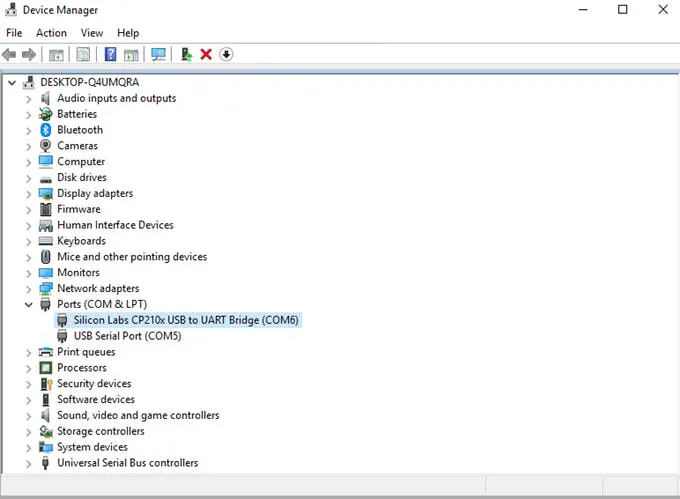Open the View menu
This screenshot has width=680, height=499.
92,33
